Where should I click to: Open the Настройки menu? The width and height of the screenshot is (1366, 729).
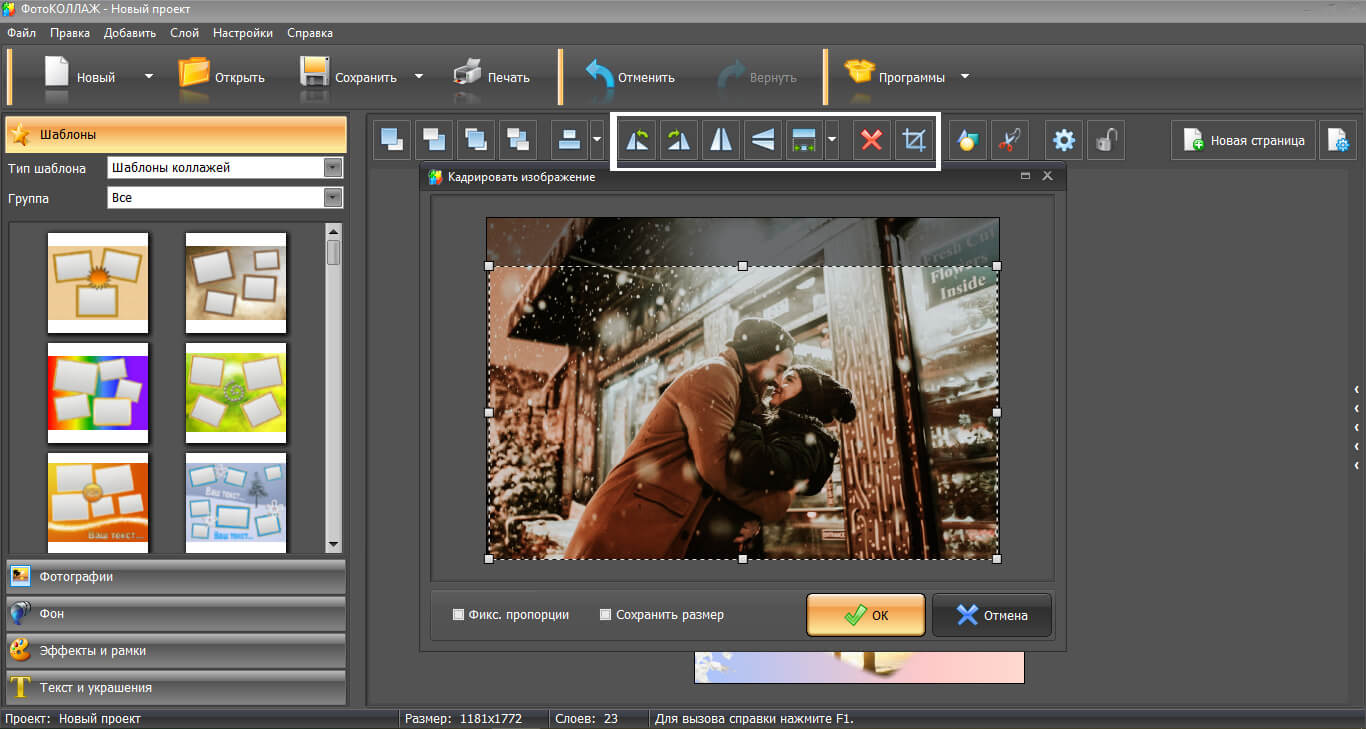click(242, 33)
